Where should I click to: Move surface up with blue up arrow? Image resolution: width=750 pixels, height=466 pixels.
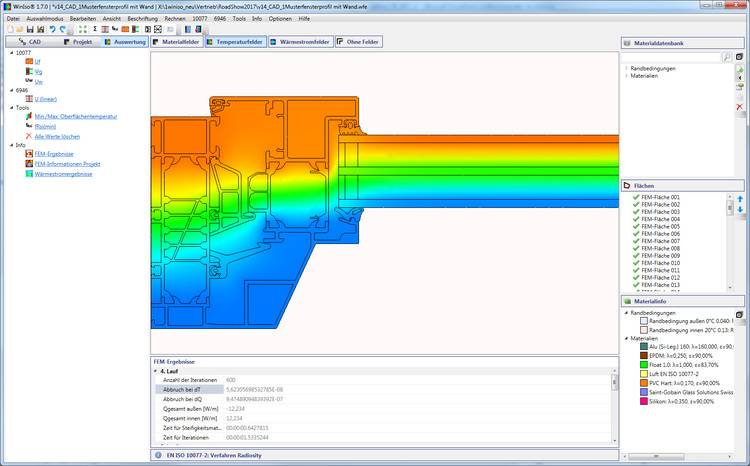pyautogui.click(x=740, y=199)
